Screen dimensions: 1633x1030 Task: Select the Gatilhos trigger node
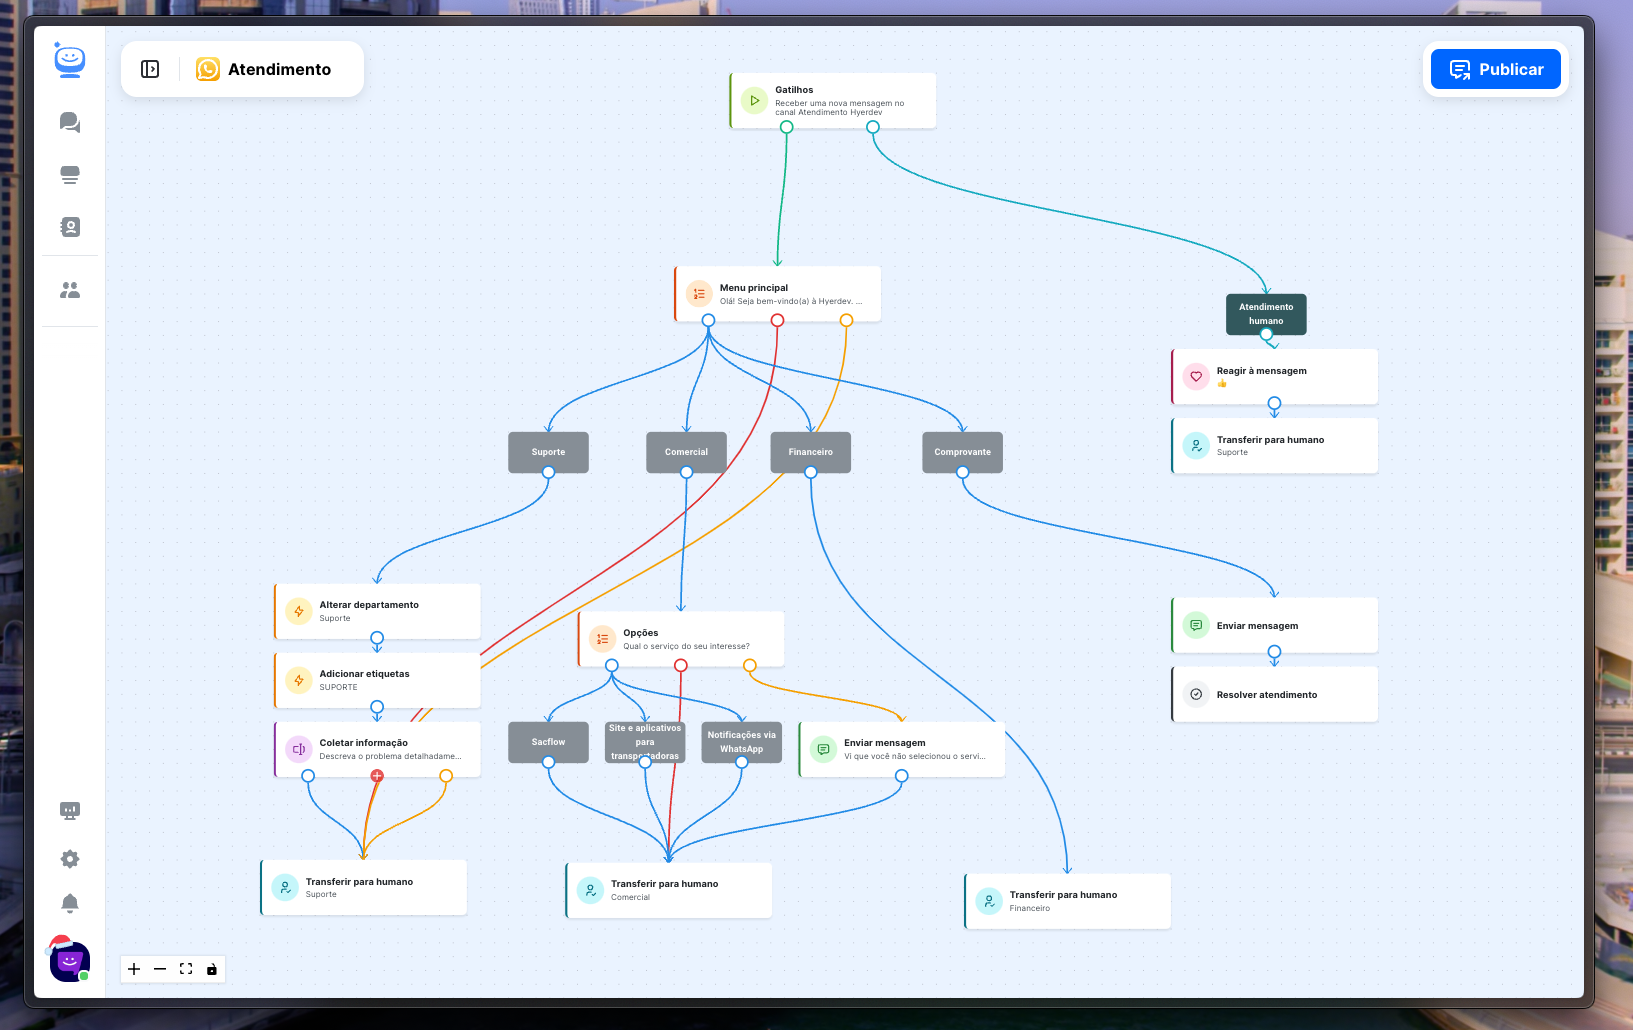coord(833,100)
